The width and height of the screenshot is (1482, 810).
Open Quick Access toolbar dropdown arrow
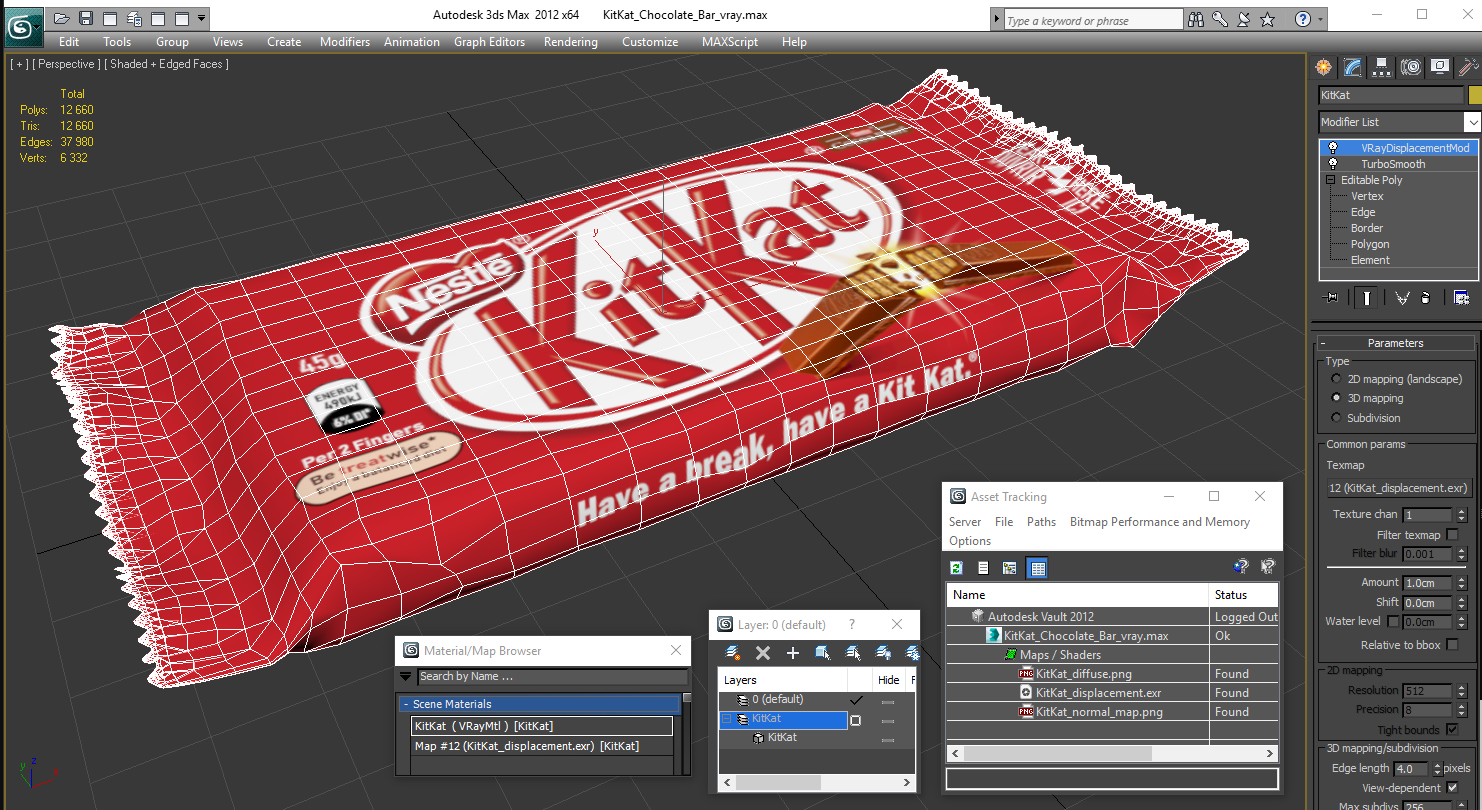(x=202, y=18)
